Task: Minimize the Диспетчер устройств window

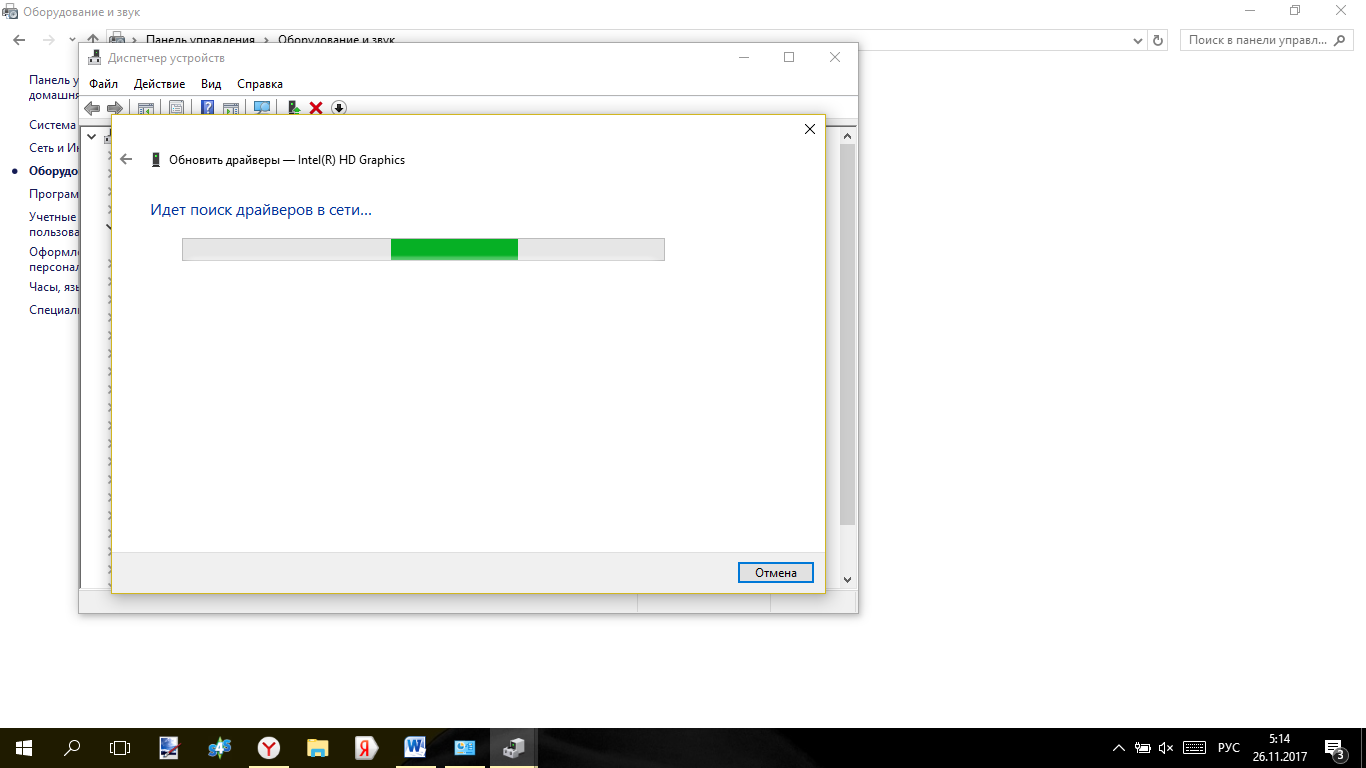Action: (x=743, y=58)
